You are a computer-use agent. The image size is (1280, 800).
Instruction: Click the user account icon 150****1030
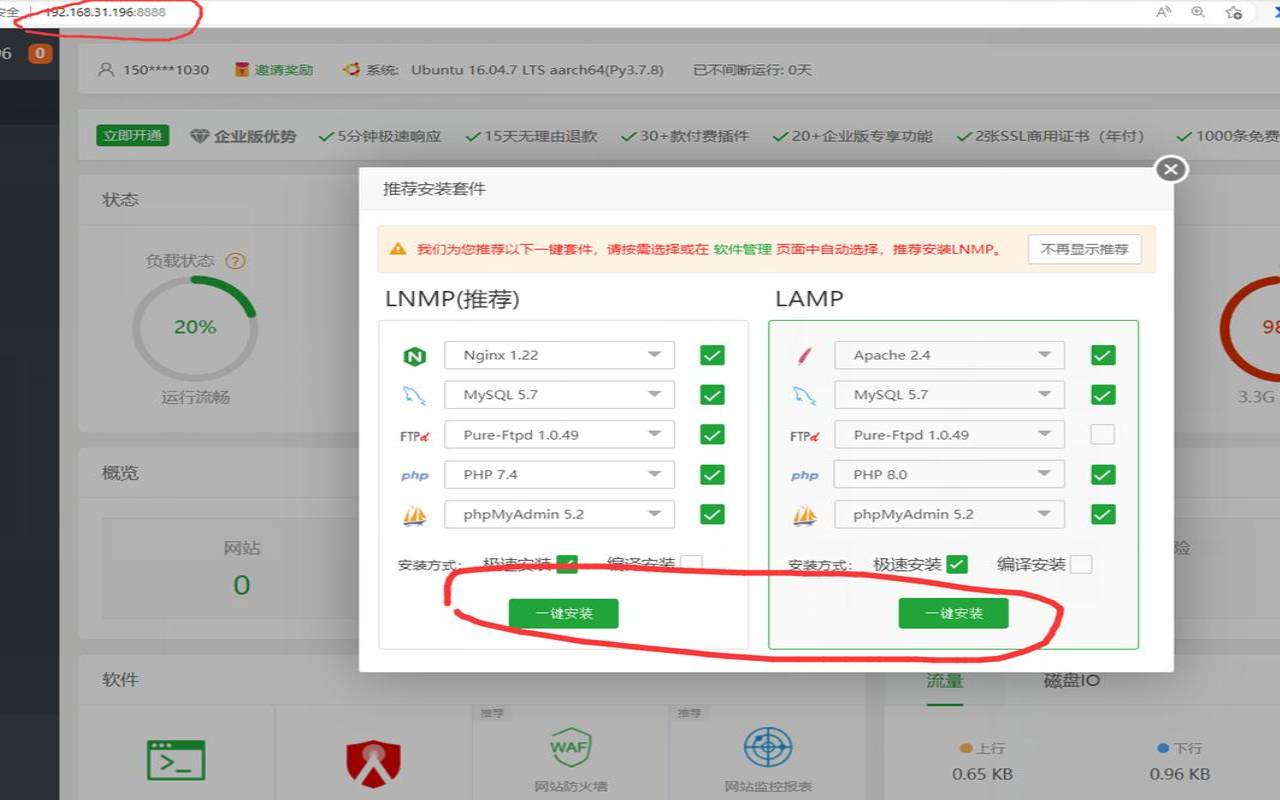click(106, 70)
